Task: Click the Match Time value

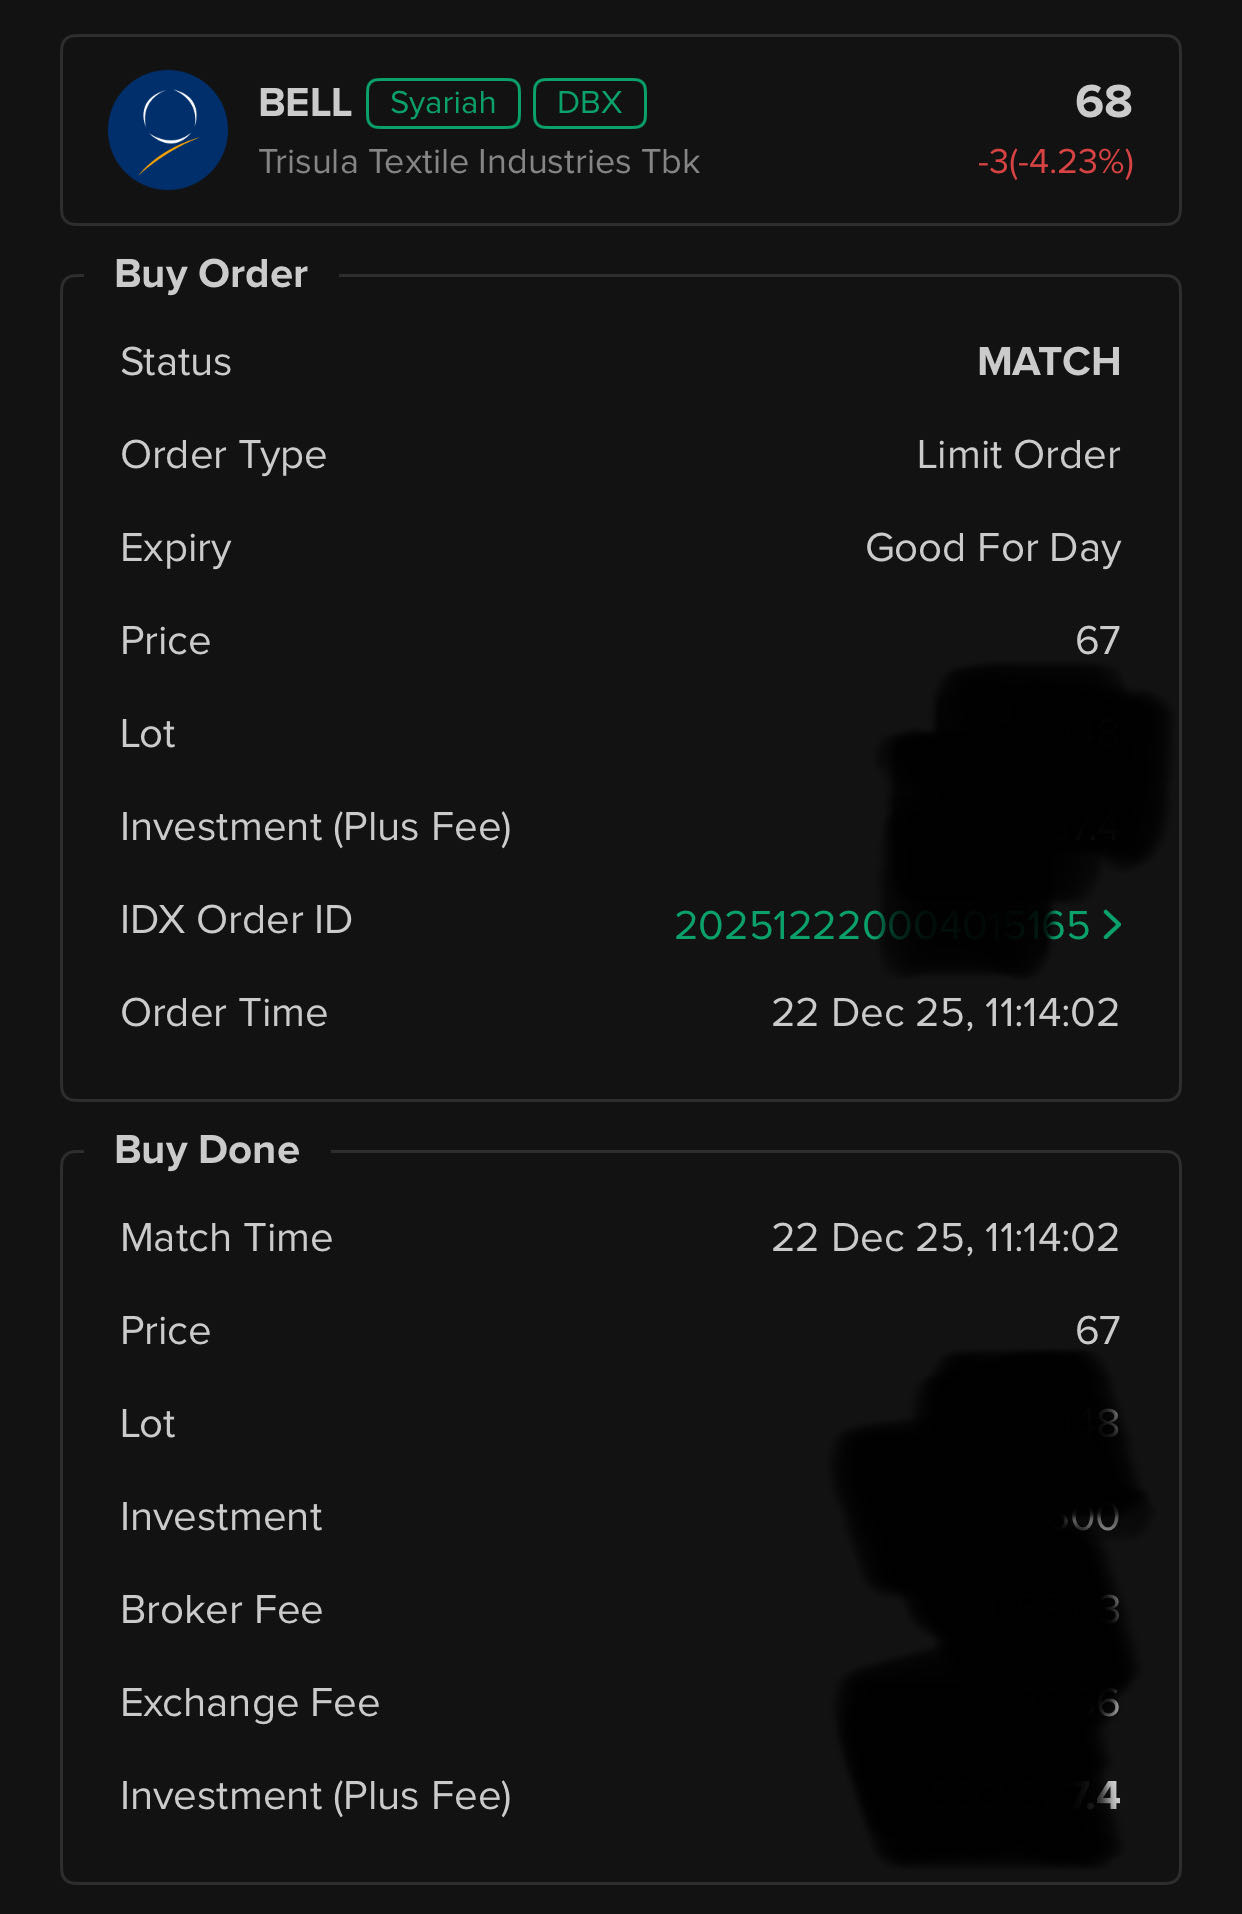Action: [x=945, y=1238]
